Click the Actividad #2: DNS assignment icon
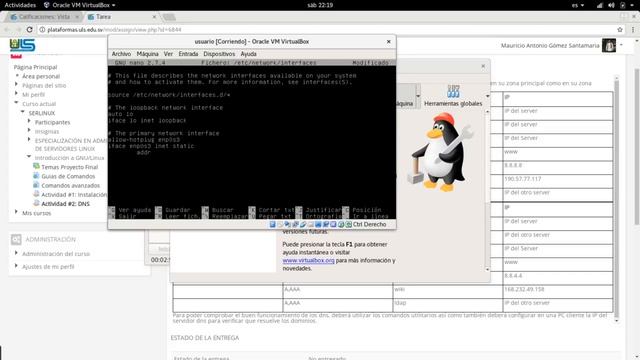The width and height of the screenshot is (640, 360). point(36,203)
